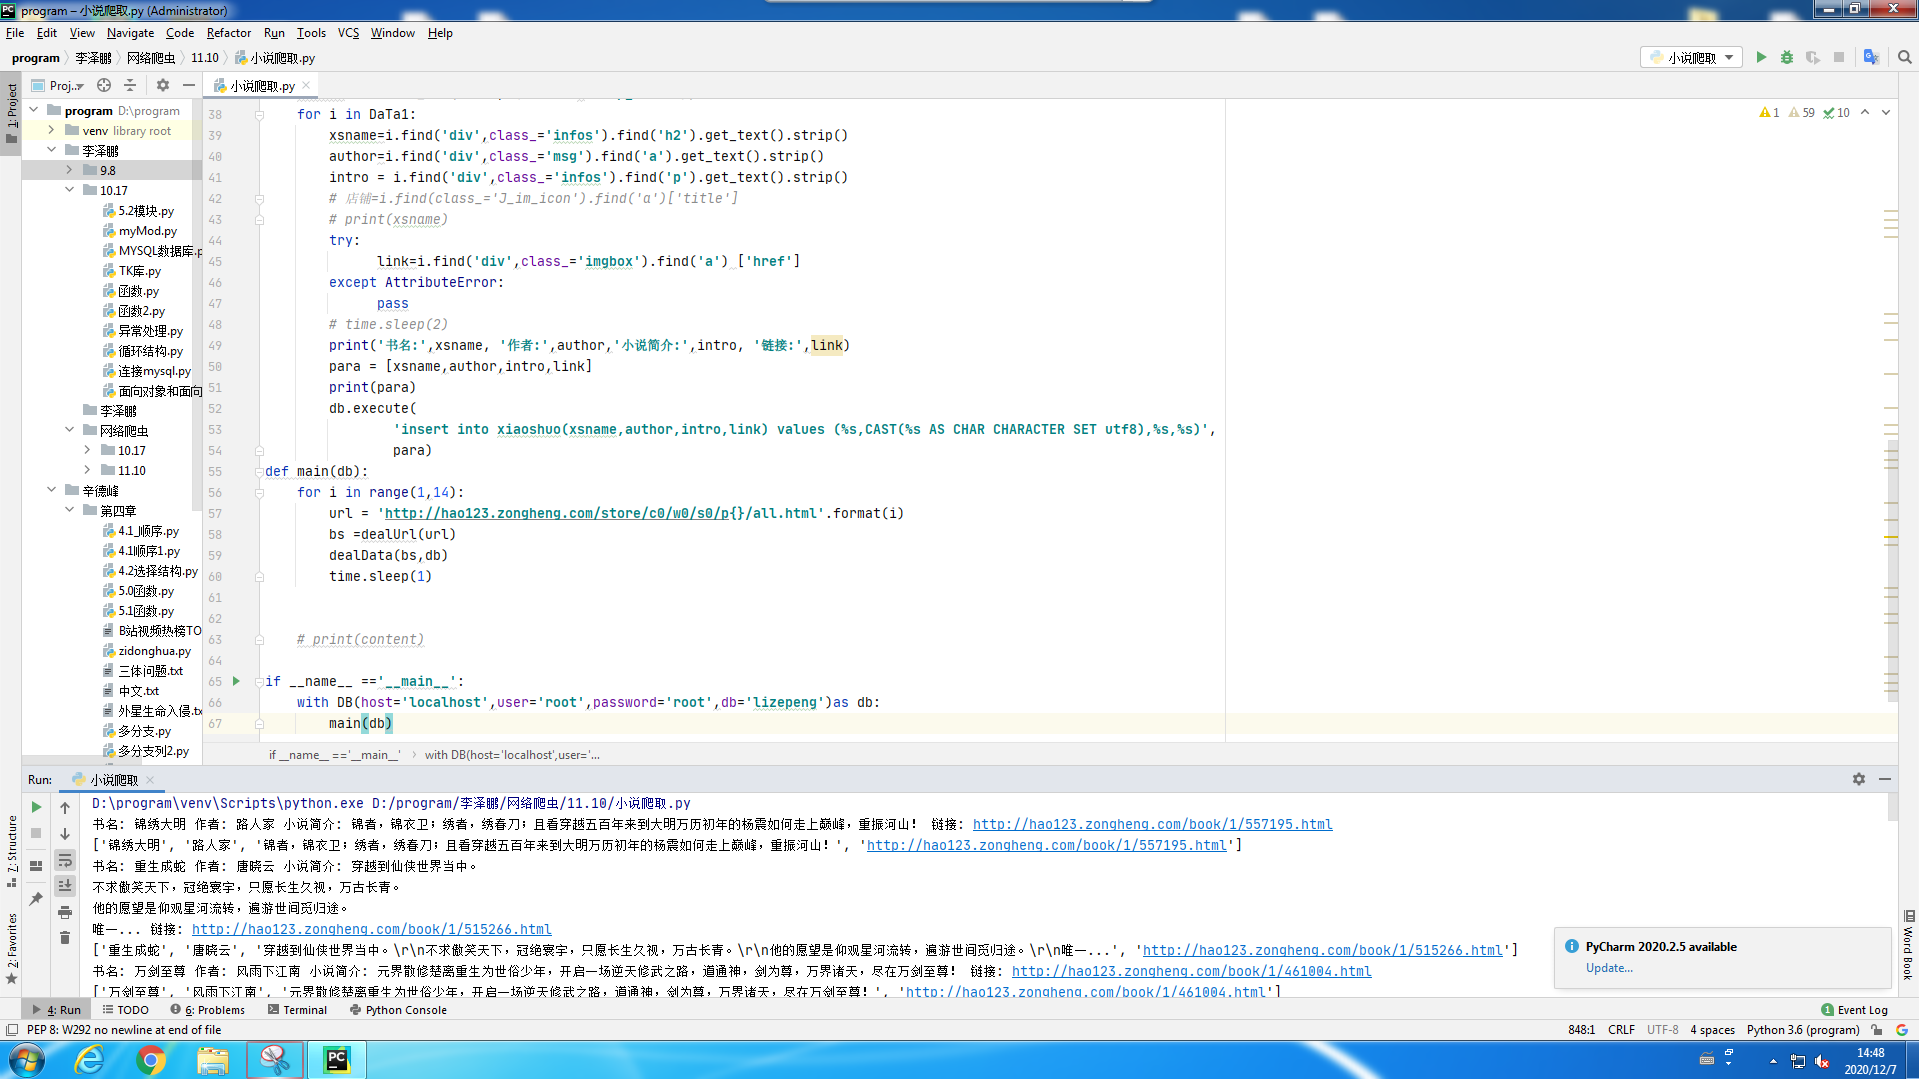This screenshot has height=1079, width=1919.
Task: Click the Windows Start button
Action: (x=27, y=1059)
